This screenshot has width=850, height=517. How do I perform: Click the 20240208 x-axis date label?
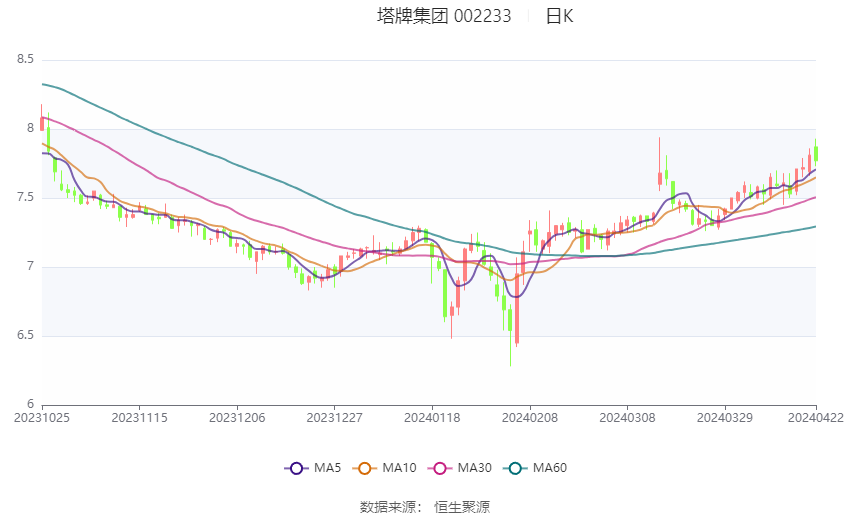pyautogui.click(x=530, y=418)
